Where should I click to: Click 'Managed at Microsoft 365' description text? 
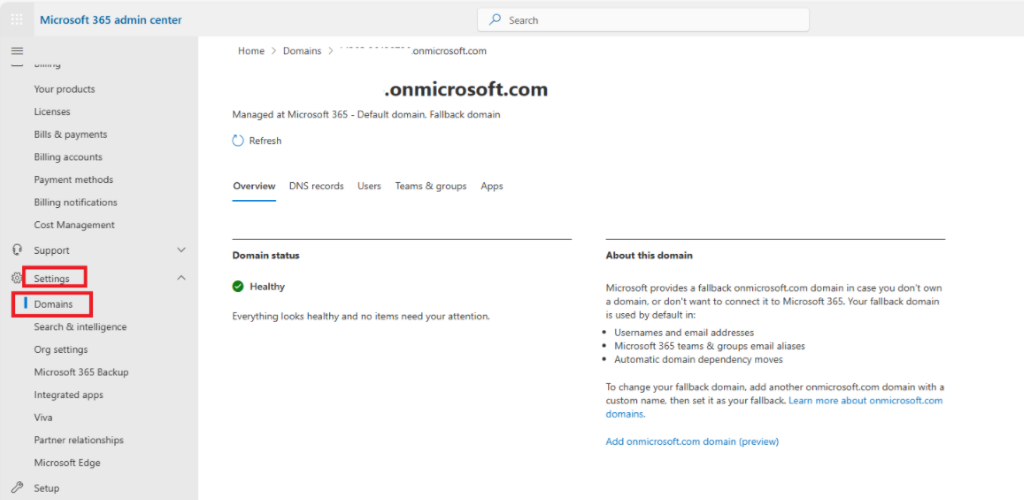(366, 114)
